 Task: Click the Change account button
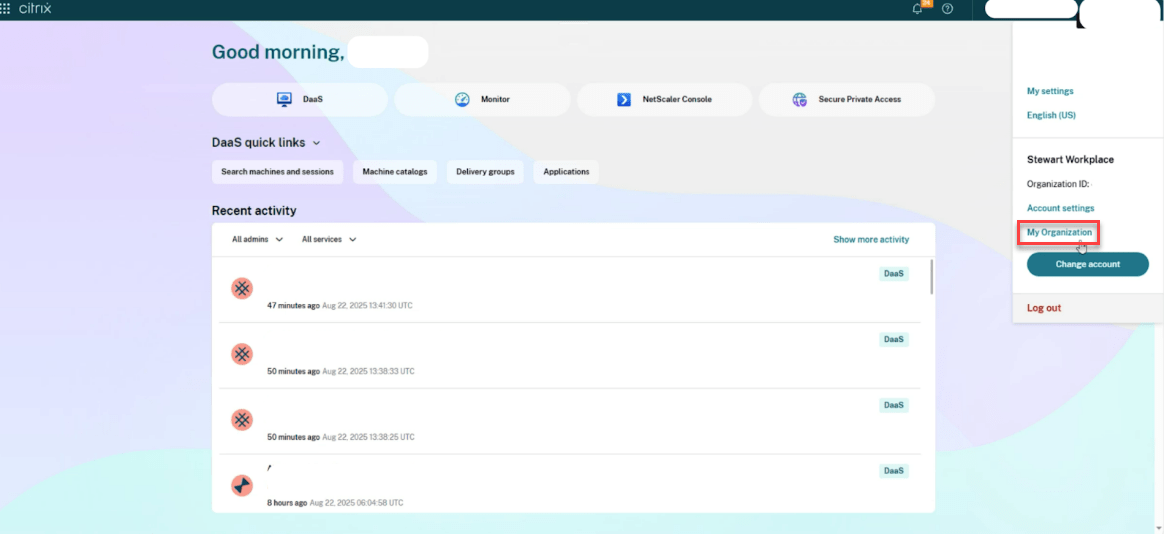point(1088,264)
